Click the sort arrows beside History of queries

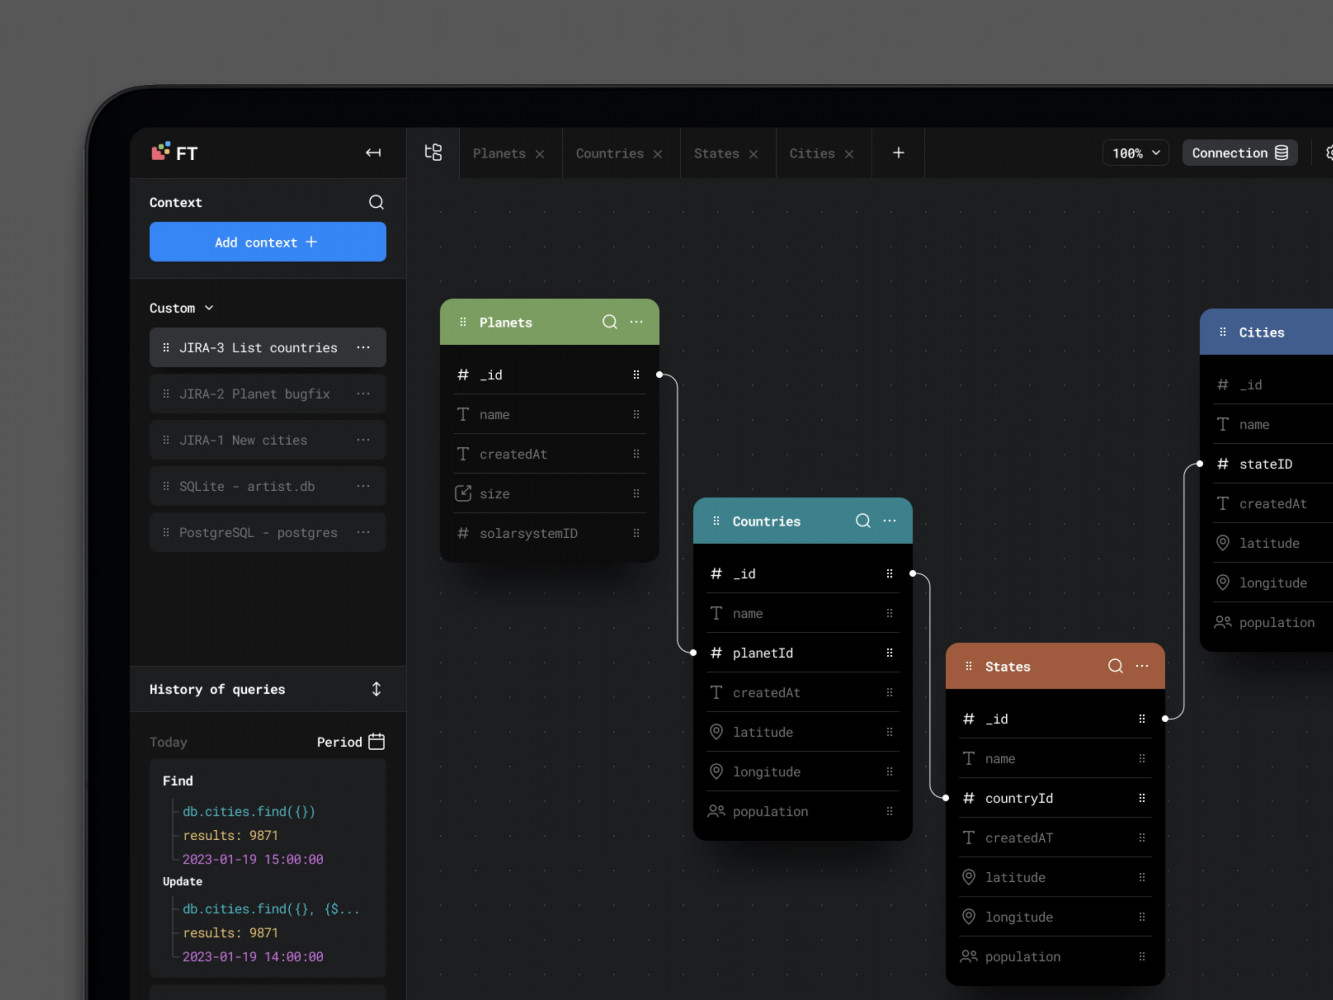[376, 689]
